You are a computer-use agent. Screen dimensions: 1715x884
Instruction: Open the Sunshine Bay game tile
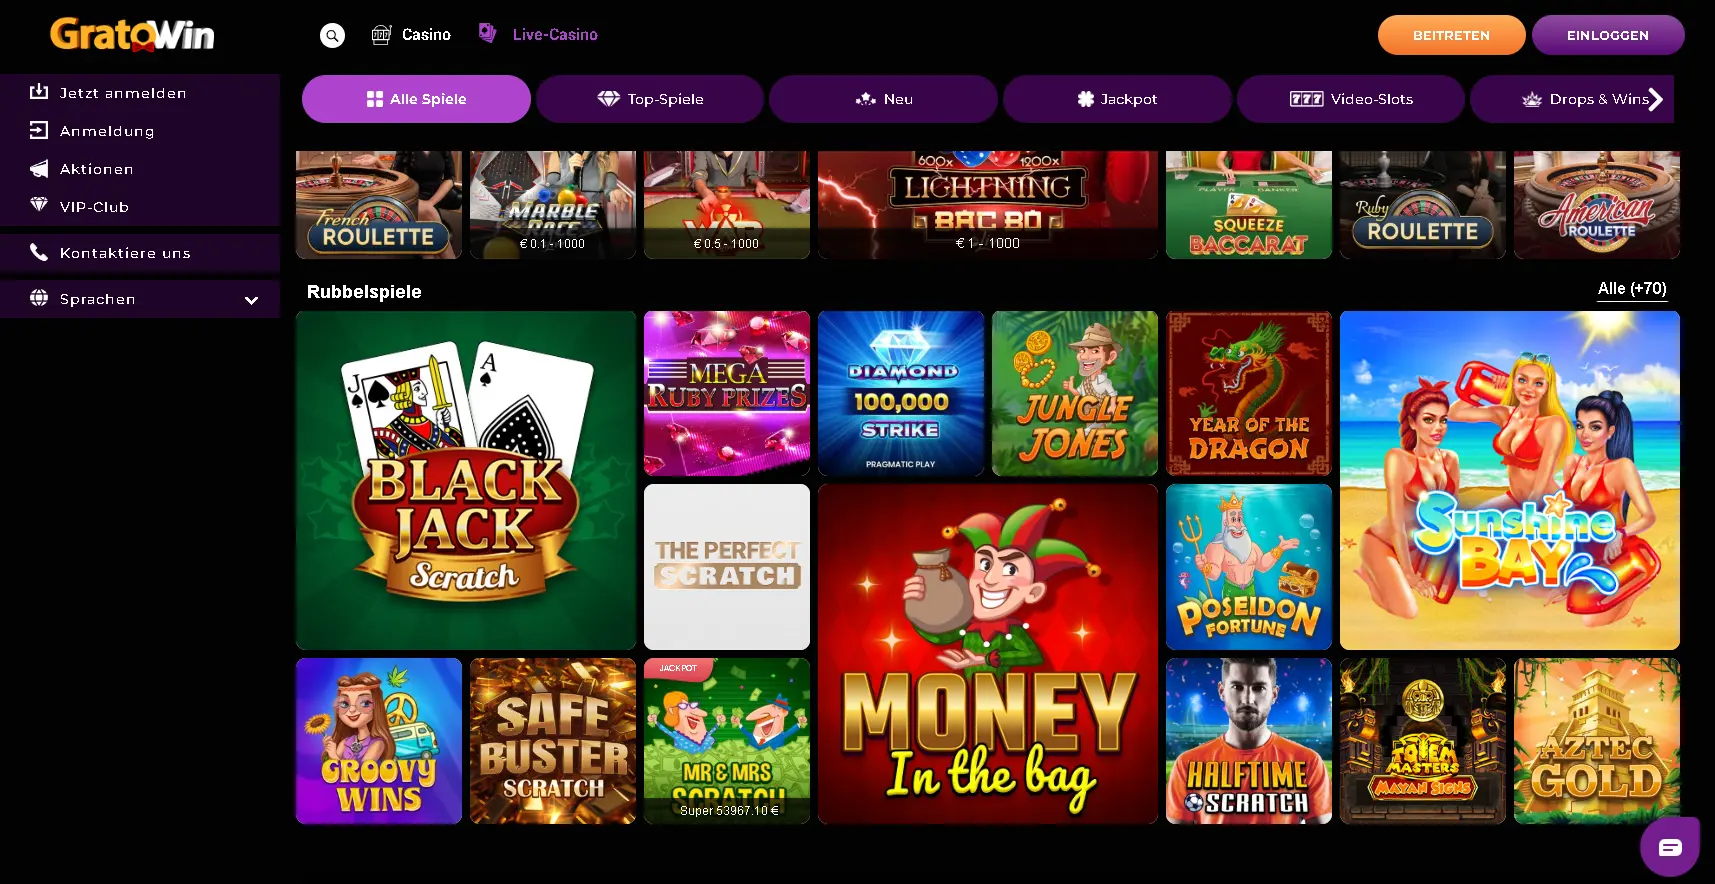pos(1510,480)
